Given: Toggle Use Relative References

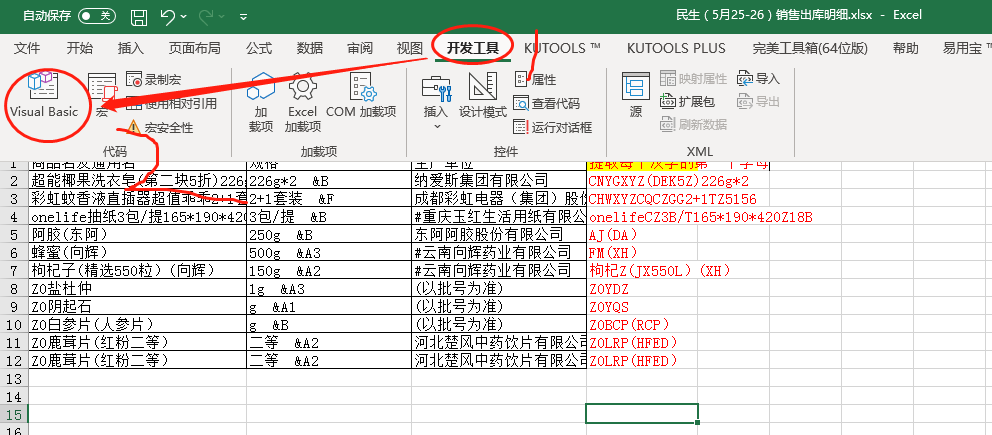Looking at the screenshot, I should click(171, 103).
